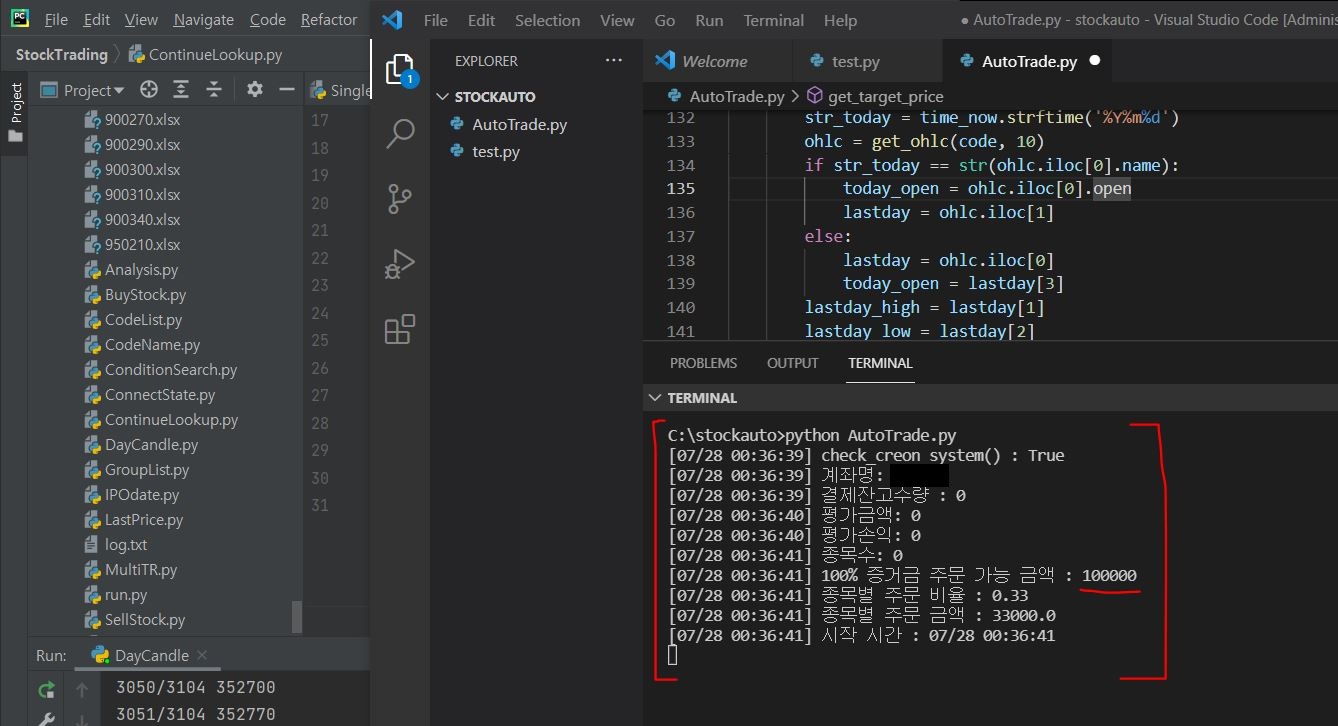This screenshot has width=1338, height=726.
Task: Open AutoTrade.py in VS Code Explorer
Action: pyautogui.click(x=519, y=125)
